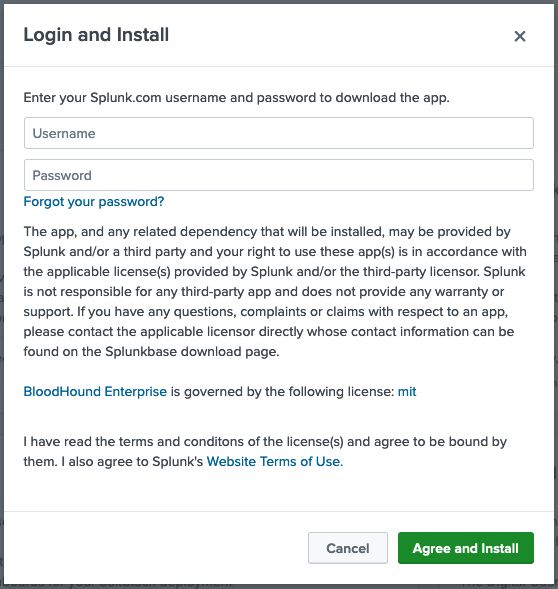Click the X icon in dialog header
Screen dimensions: 558x589
520,36
